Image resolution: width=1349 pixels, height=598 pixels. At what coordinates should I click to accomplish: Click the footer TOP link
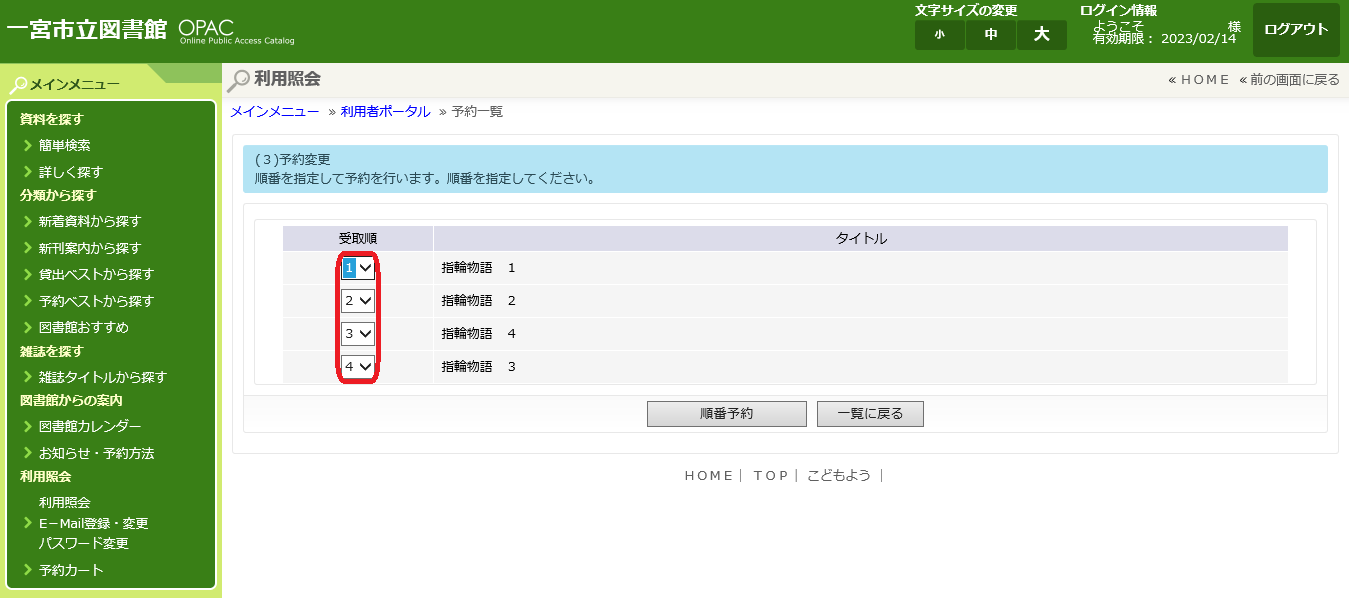click(x=771, y=476)
